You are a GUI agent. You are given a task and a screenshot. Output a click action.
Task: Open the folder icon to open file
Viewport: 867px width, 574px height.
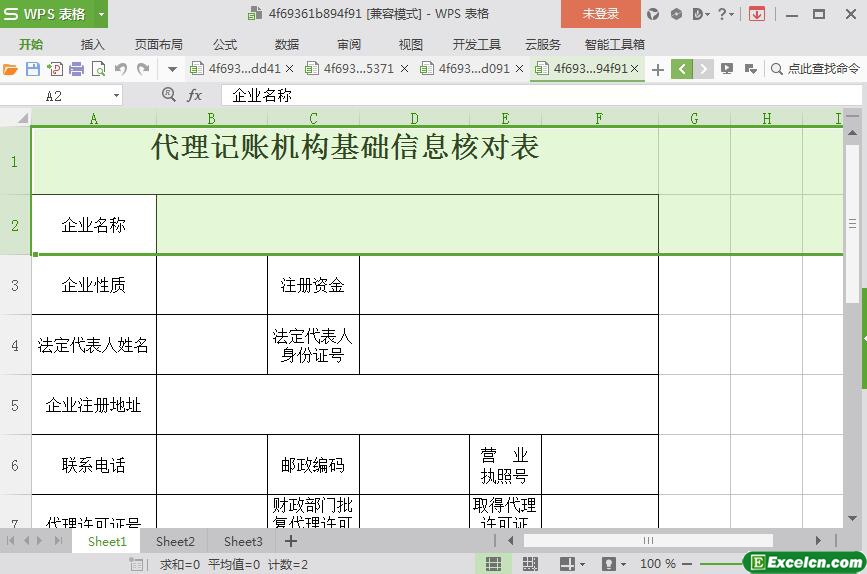(x=11, y=69)
